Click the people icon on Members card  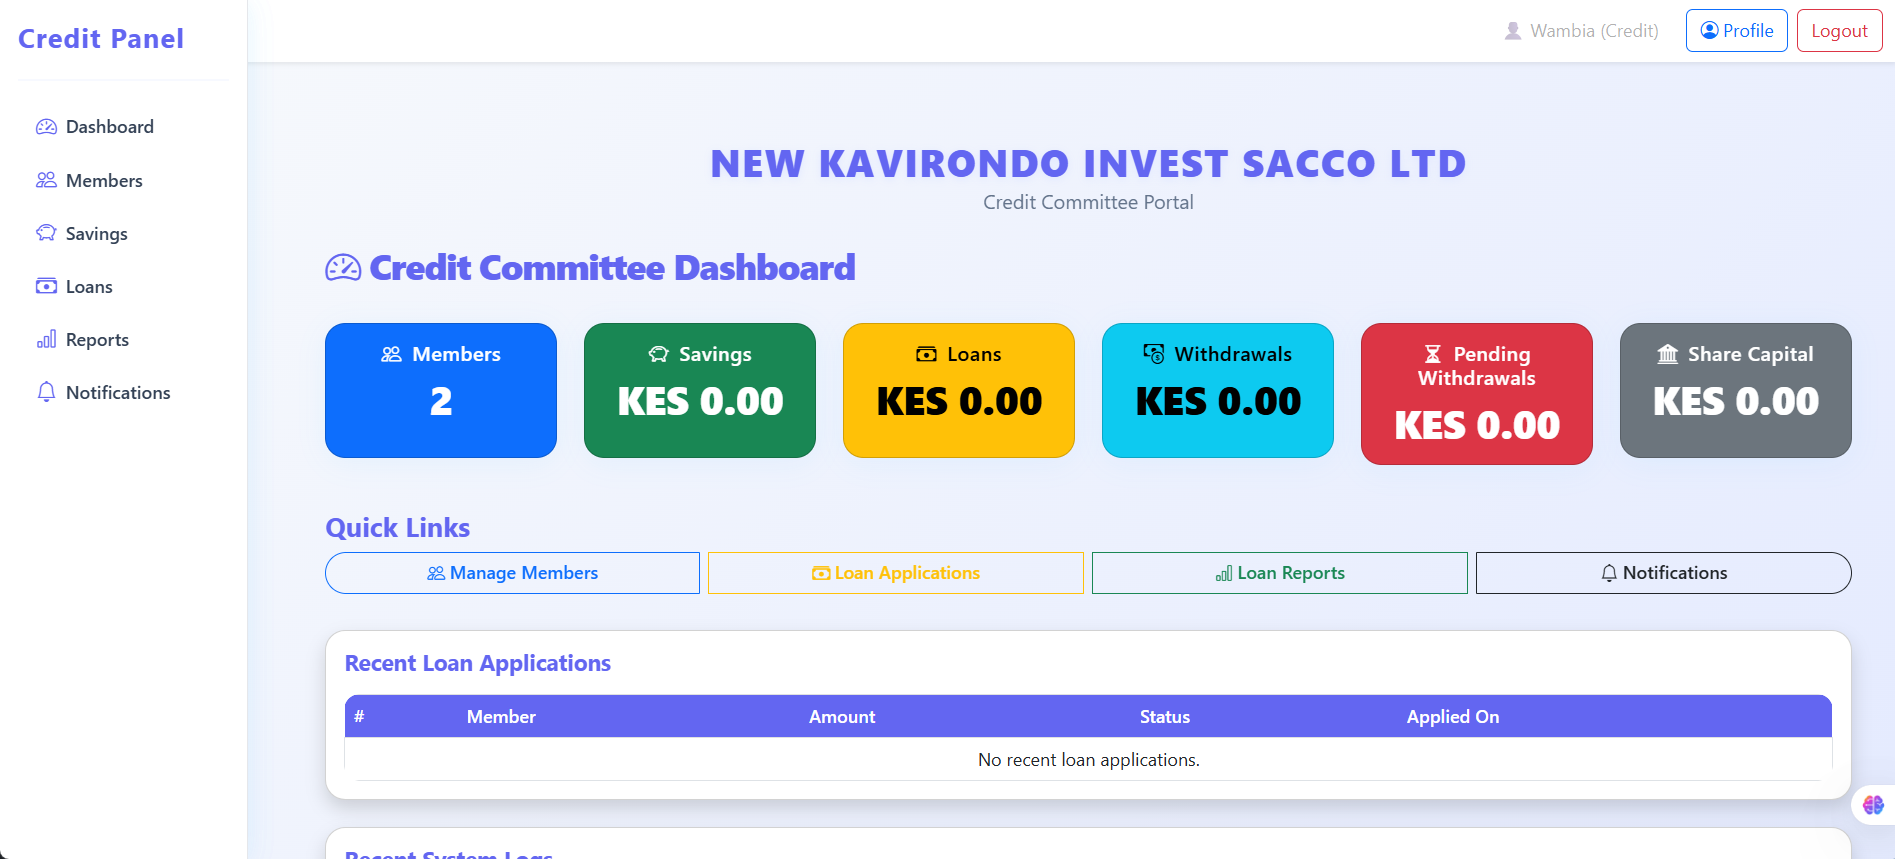click(391, 354)
